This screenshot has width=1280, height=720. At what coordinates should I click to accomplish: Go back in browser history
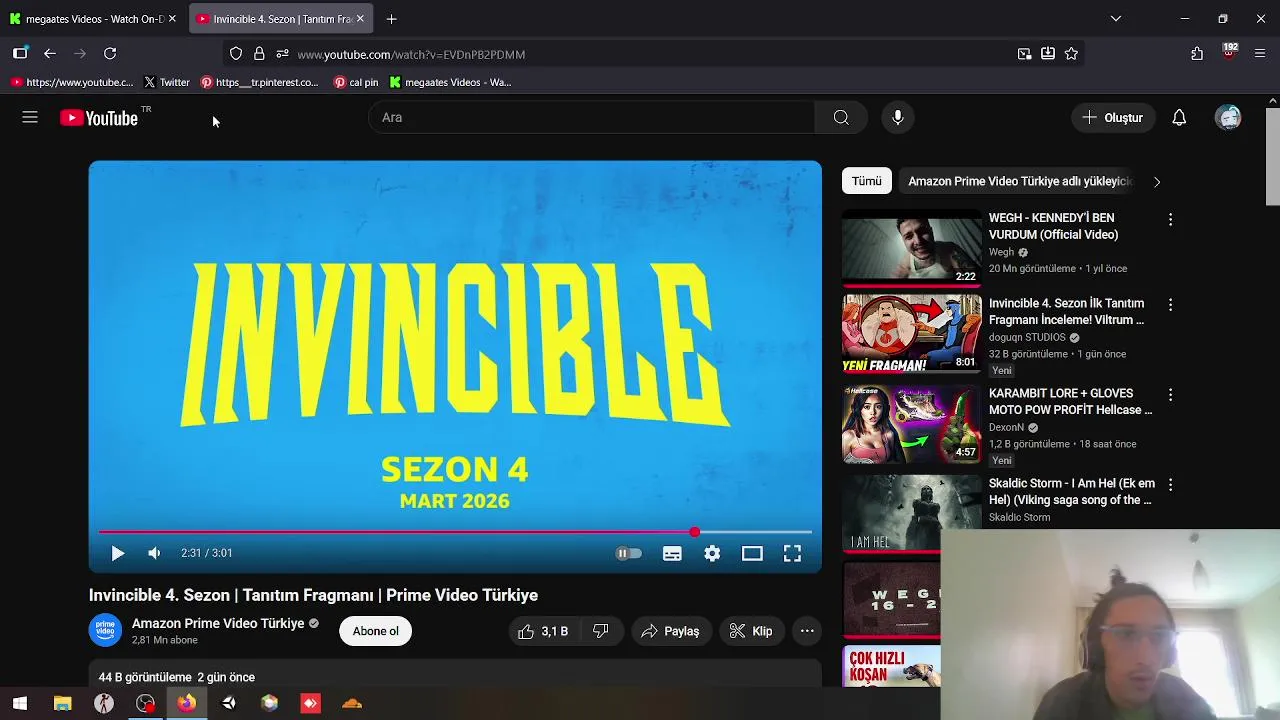coord(50,54)
